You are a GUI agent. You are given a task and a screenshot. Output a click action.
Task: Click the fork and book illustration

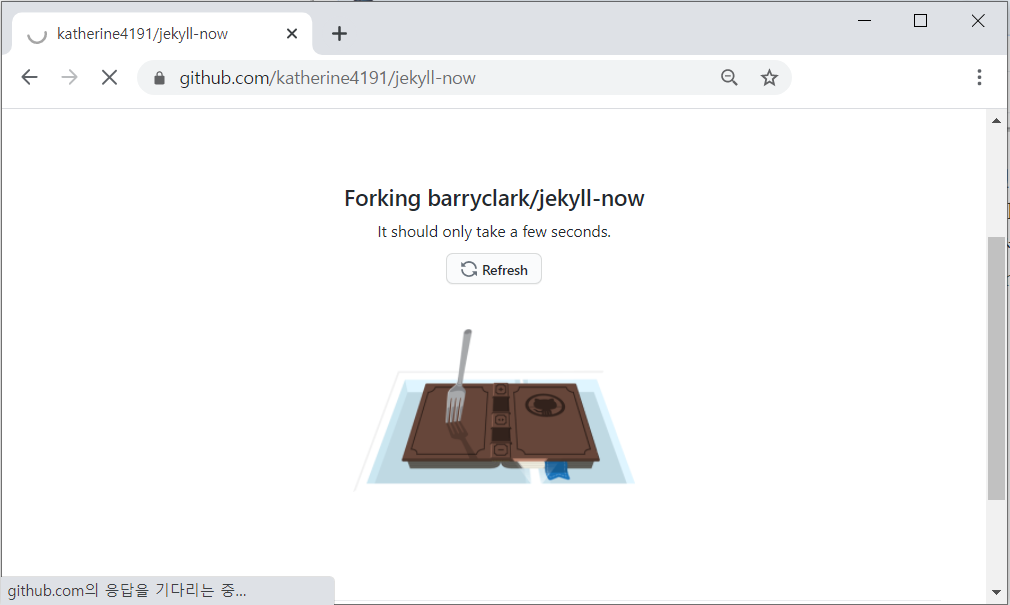pyautogui.click(x=494, y=409)
